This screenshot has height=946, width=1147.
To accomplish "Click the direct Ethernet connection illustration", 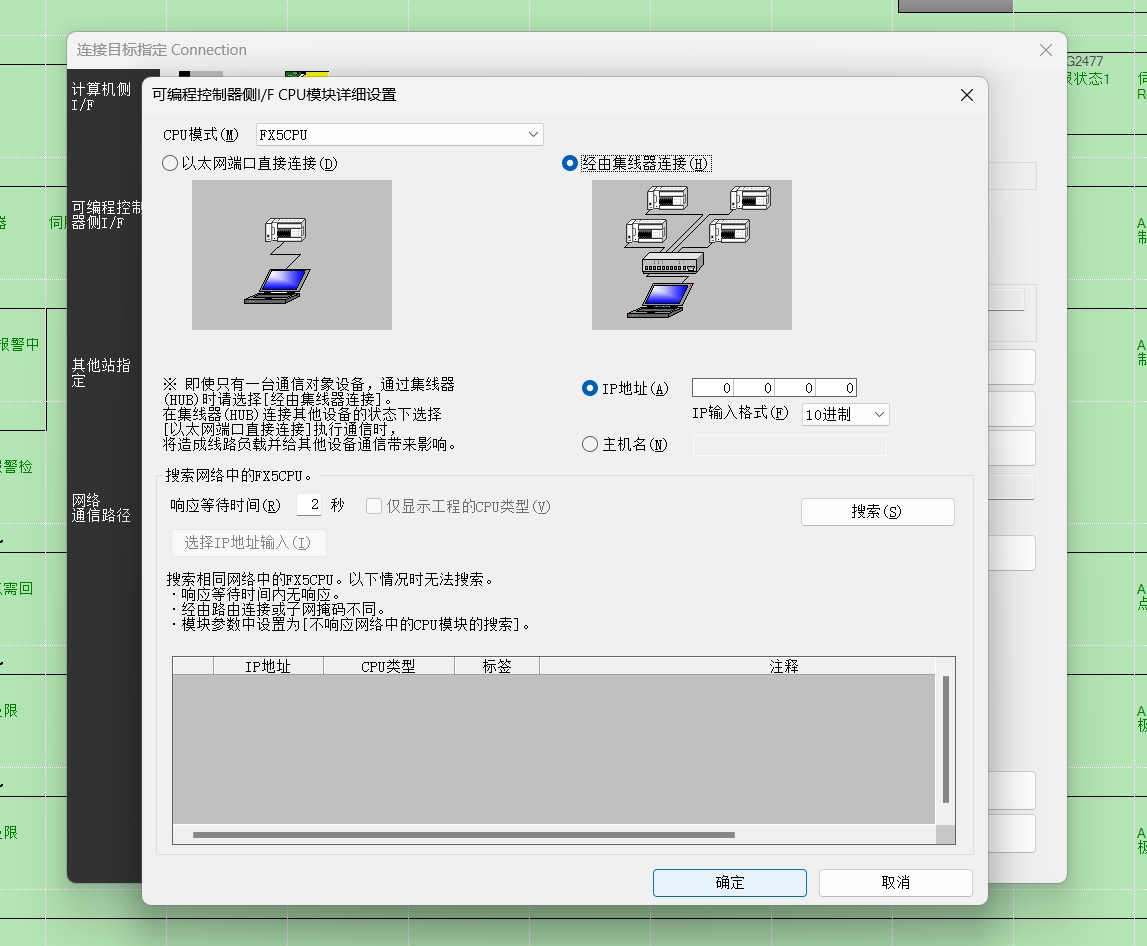I will tap(291, 255).
